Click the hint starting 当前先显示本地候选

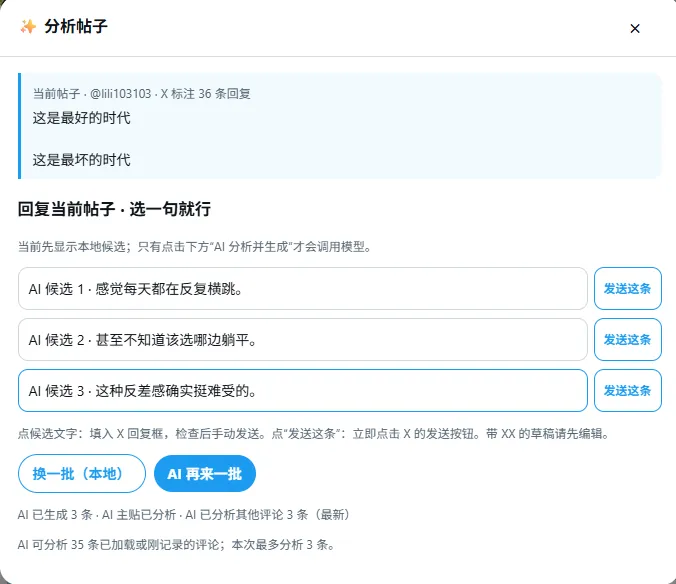click(194, 247)
